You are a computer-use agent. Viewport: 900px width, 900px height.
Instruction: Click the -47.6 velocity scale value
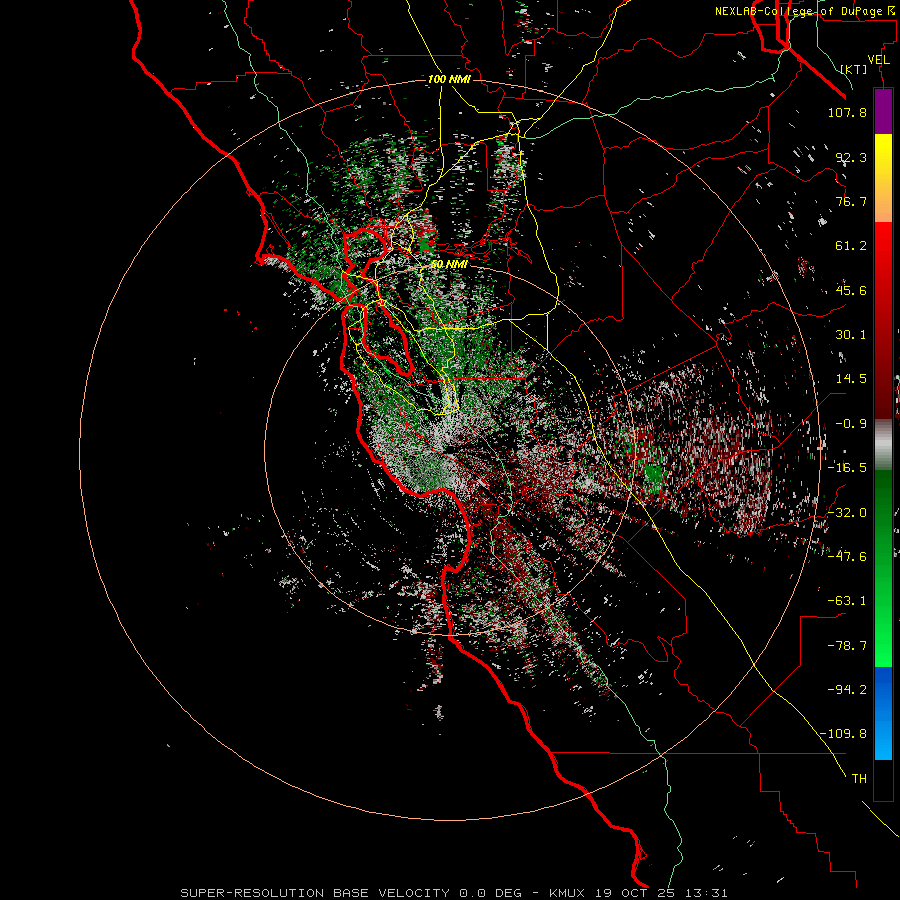click(847, 556)
